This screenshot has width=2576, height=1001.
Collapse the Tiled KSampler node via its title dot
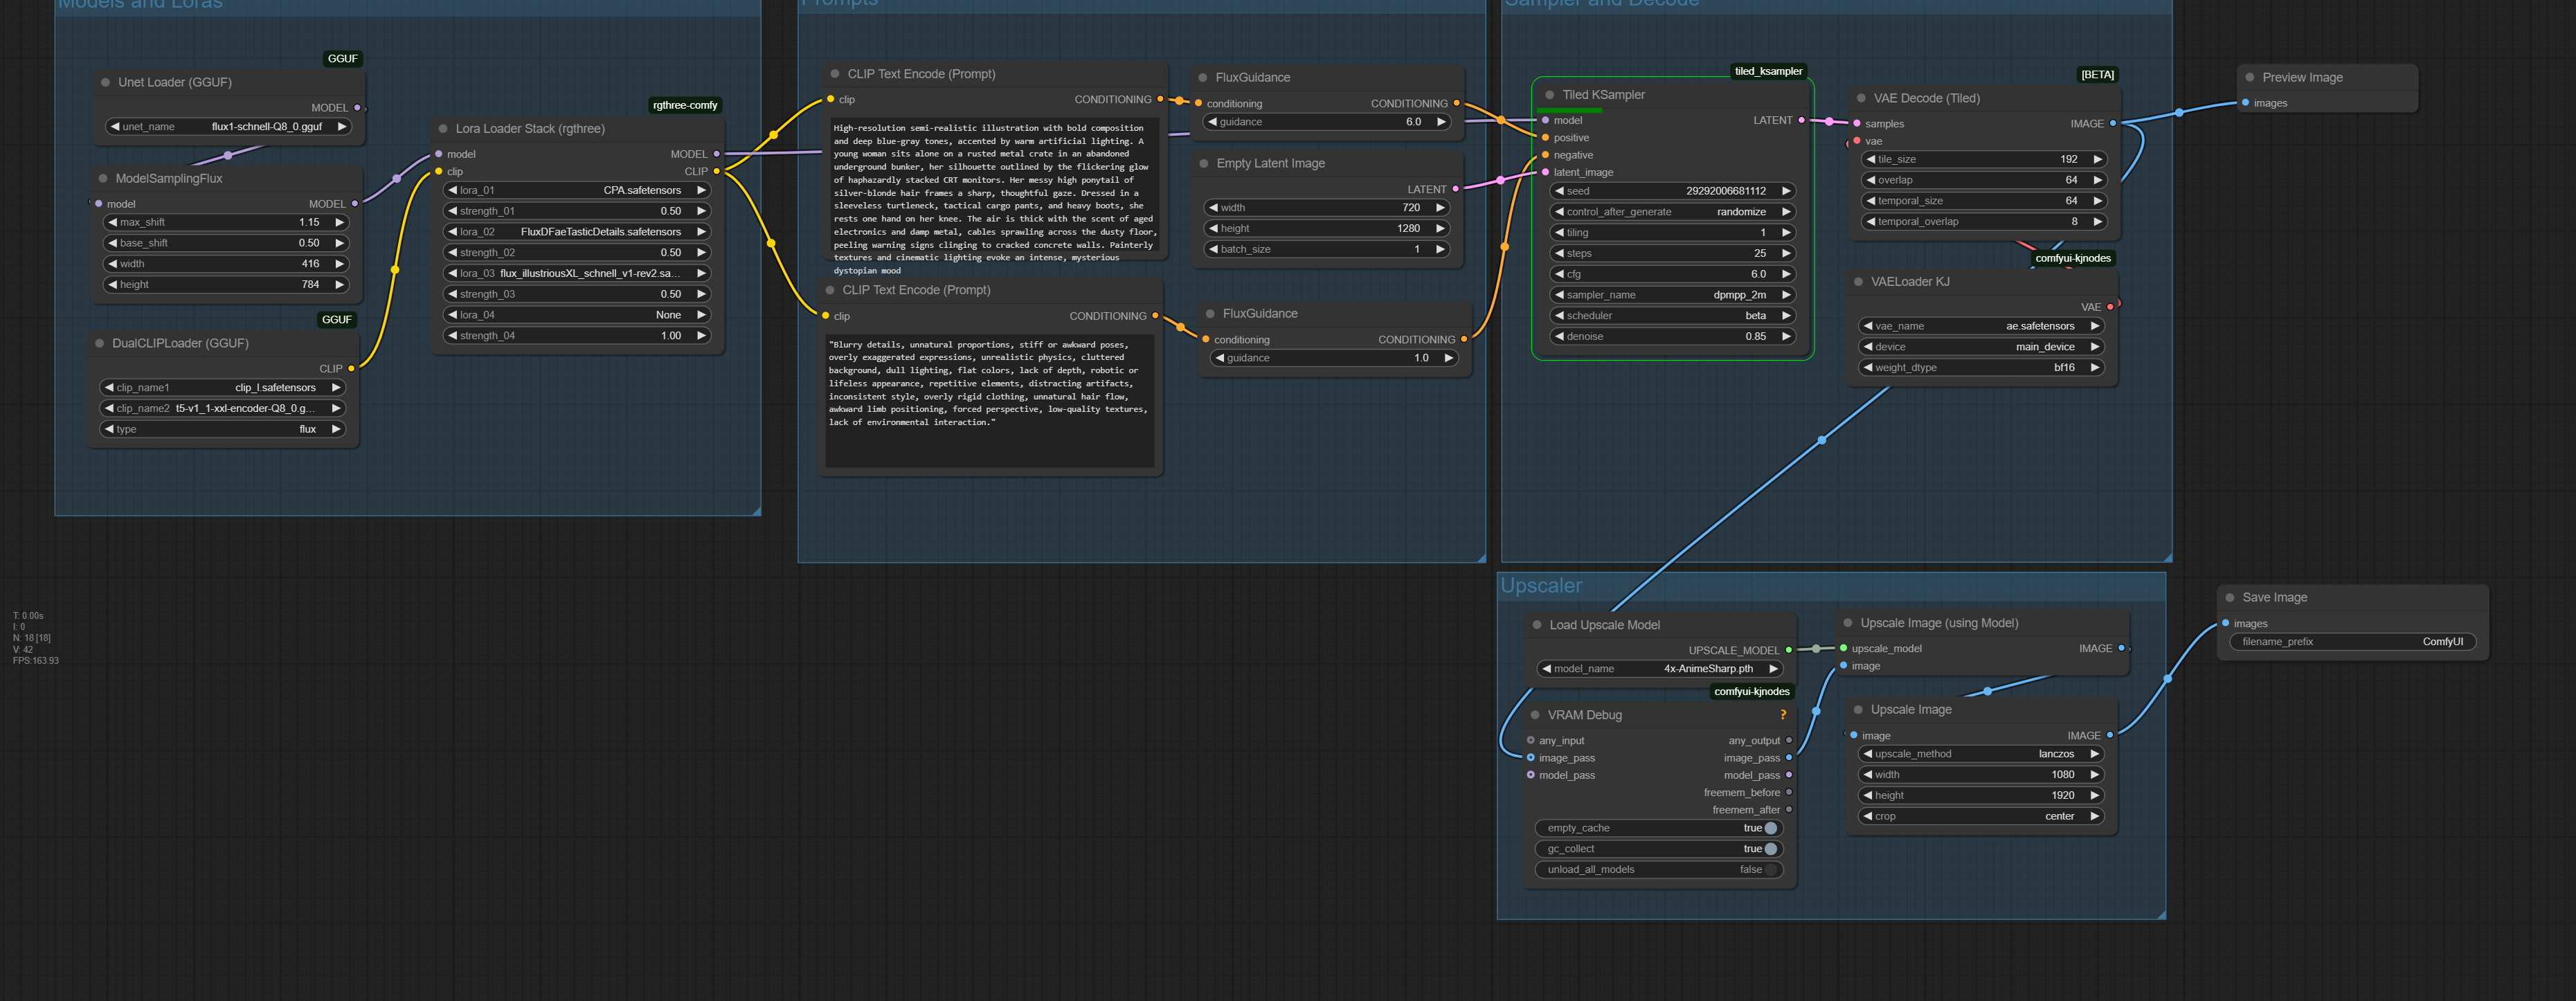click(x=1549, y=95)
